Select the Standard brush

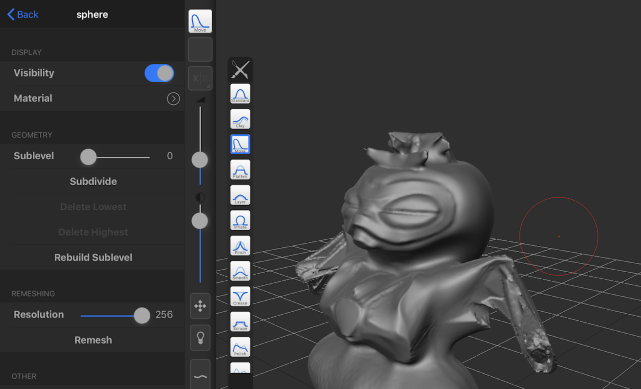coord(240,94)
